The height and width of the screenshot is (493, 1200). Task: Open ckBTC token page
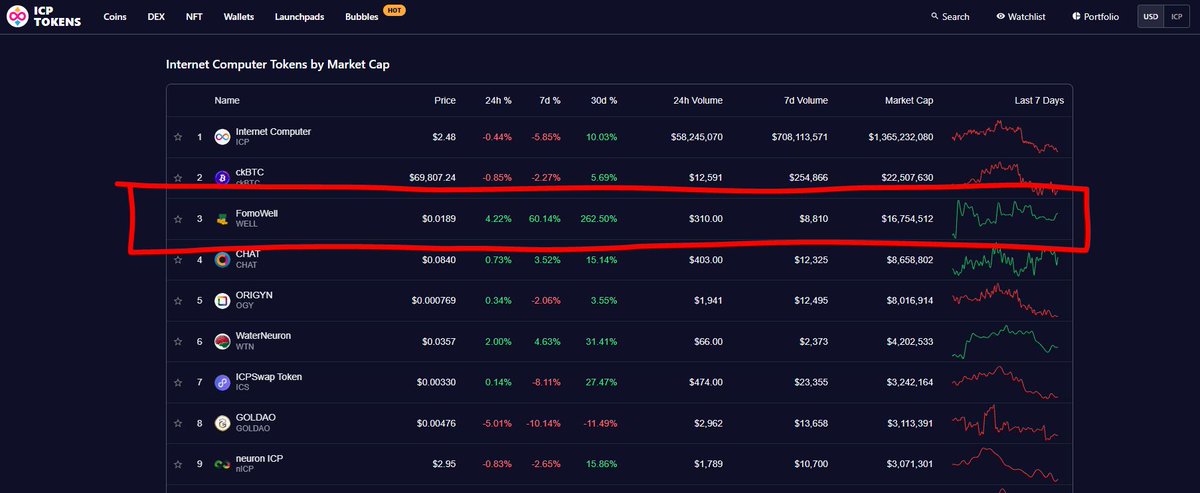(x=249, y=173)
